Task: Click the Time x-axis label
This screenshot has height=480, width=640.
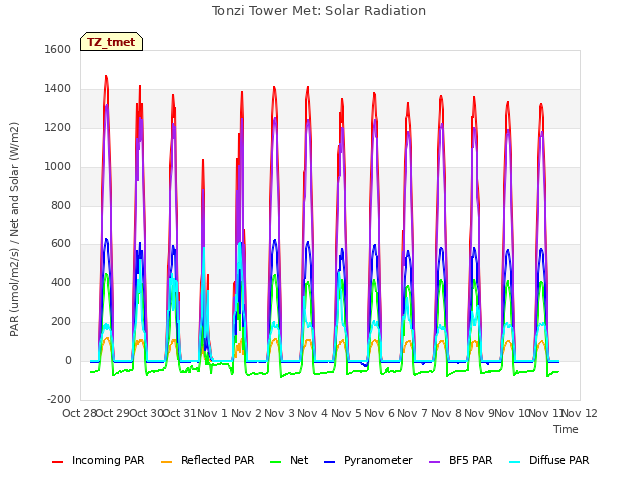Action: pyautogui.click(x=566, y=429)
